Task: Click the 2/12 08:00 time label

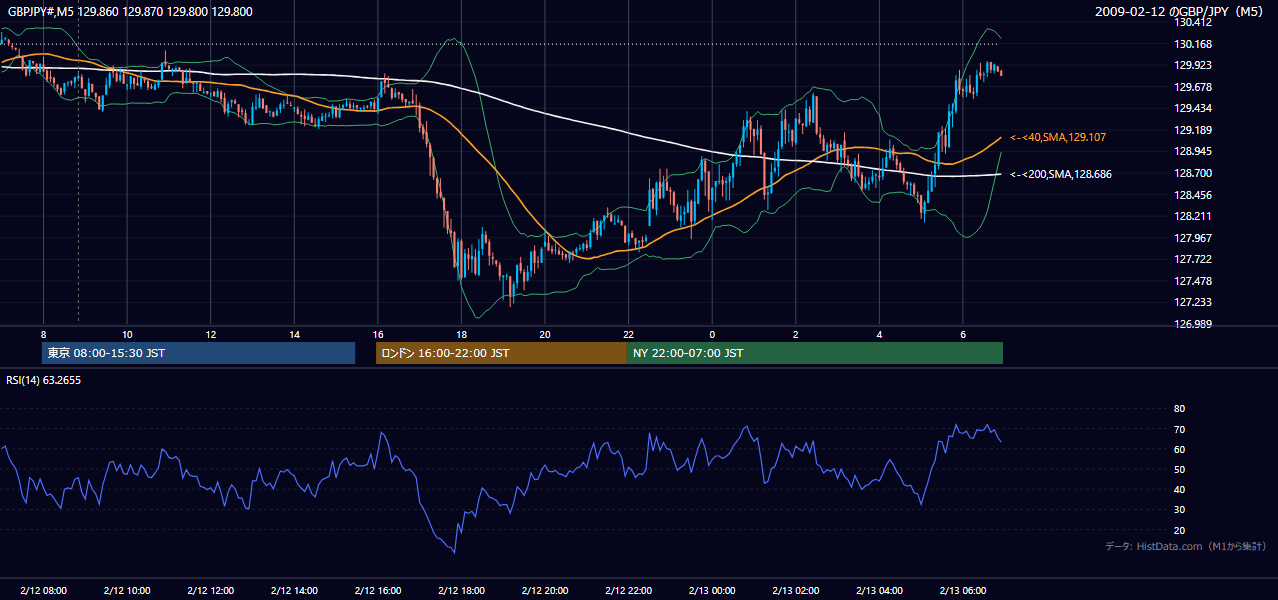Action: tap(43, 590)
